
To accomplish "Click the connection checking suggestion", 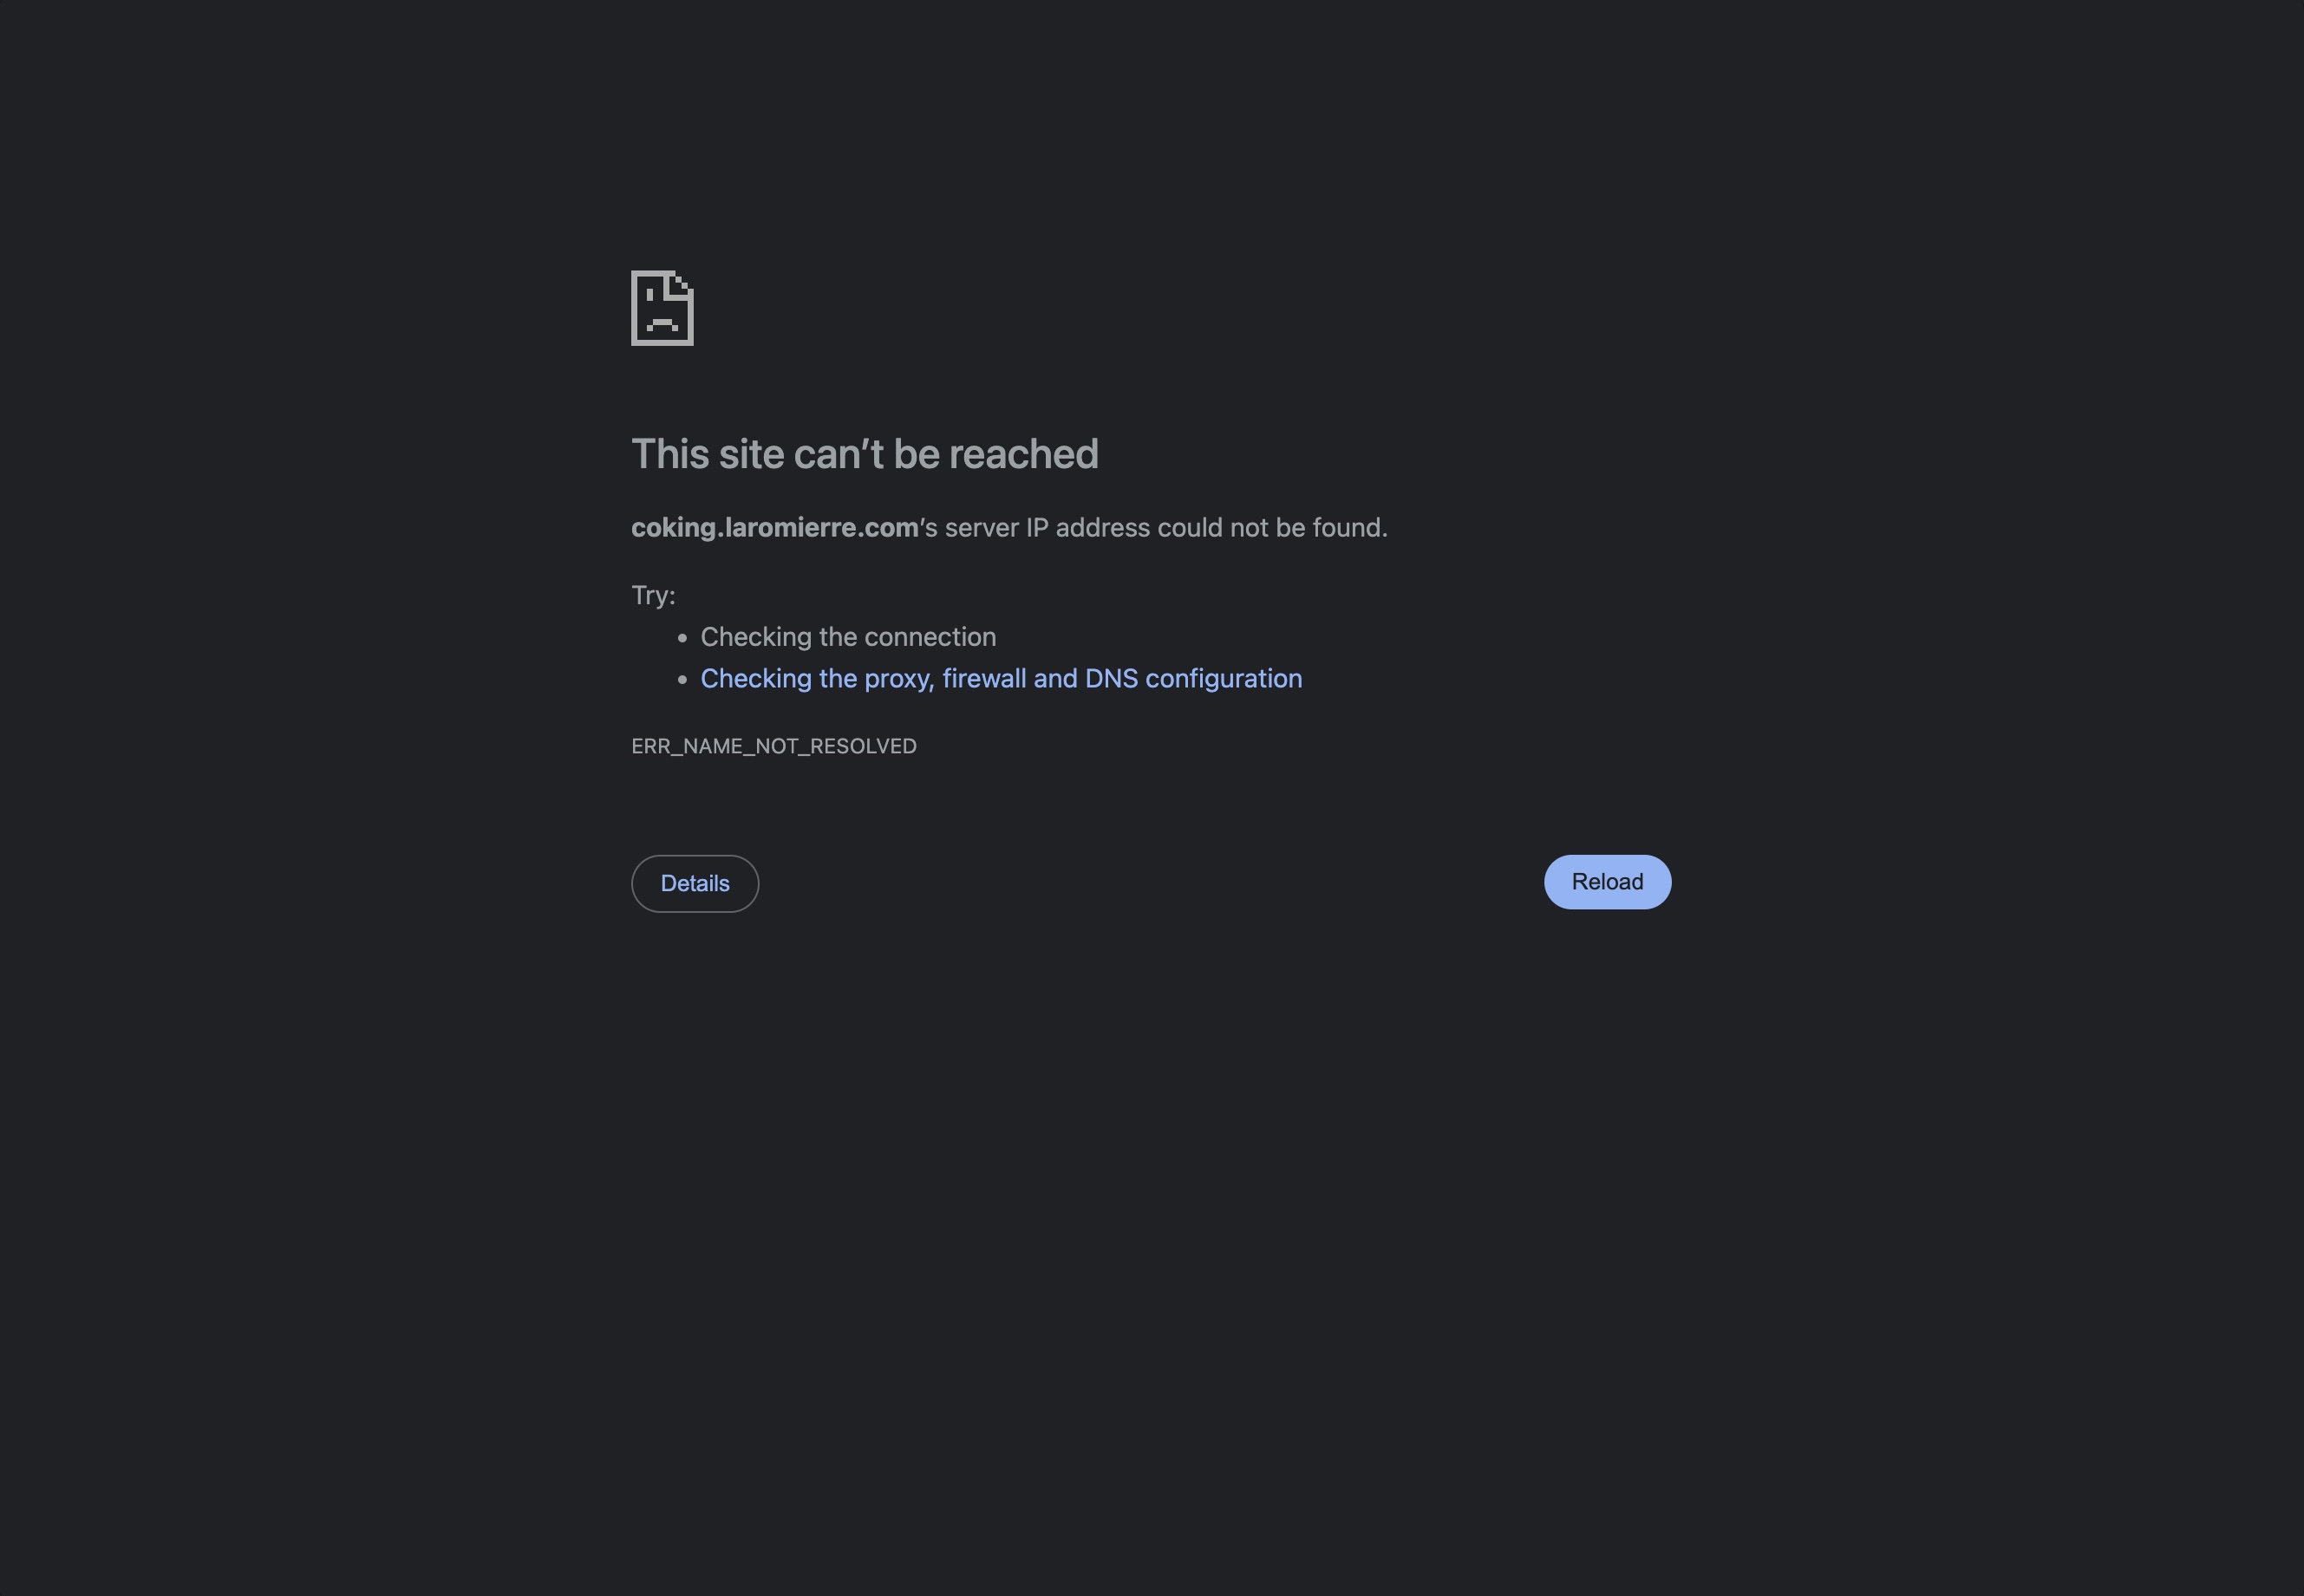I will (847, 637).
